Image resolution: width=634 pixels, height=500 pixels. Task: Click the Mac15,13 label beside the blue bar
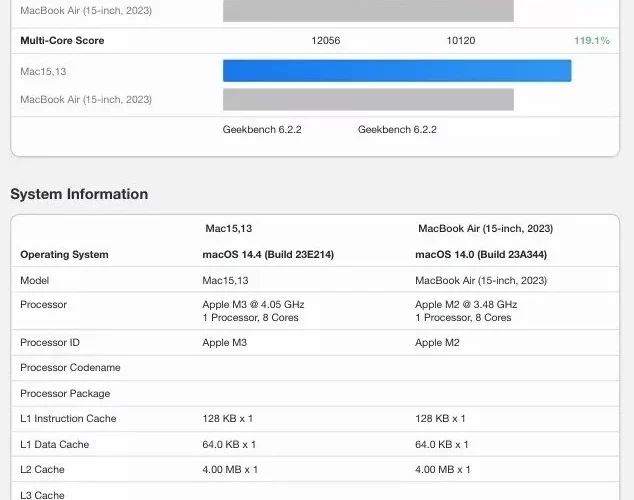pyautogui.click(x=43, y=72)
